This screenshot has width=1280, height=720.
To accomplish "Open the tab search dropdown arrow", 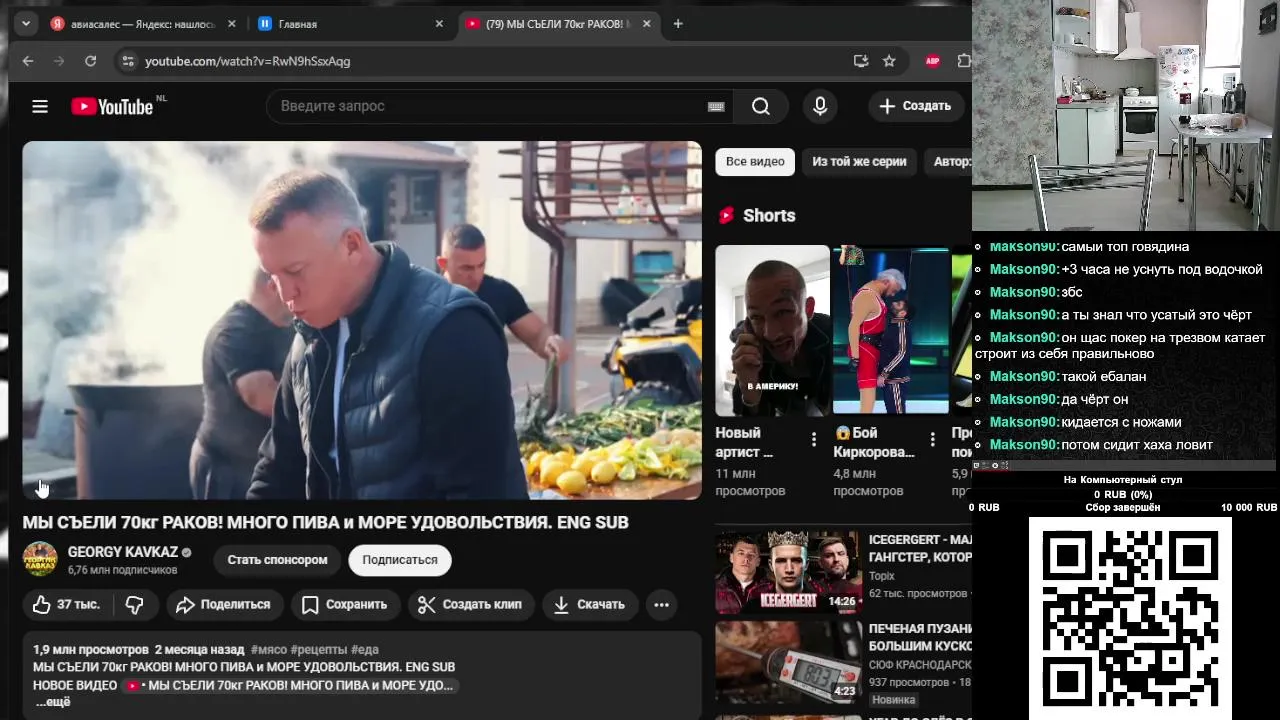I will (26, 24).
